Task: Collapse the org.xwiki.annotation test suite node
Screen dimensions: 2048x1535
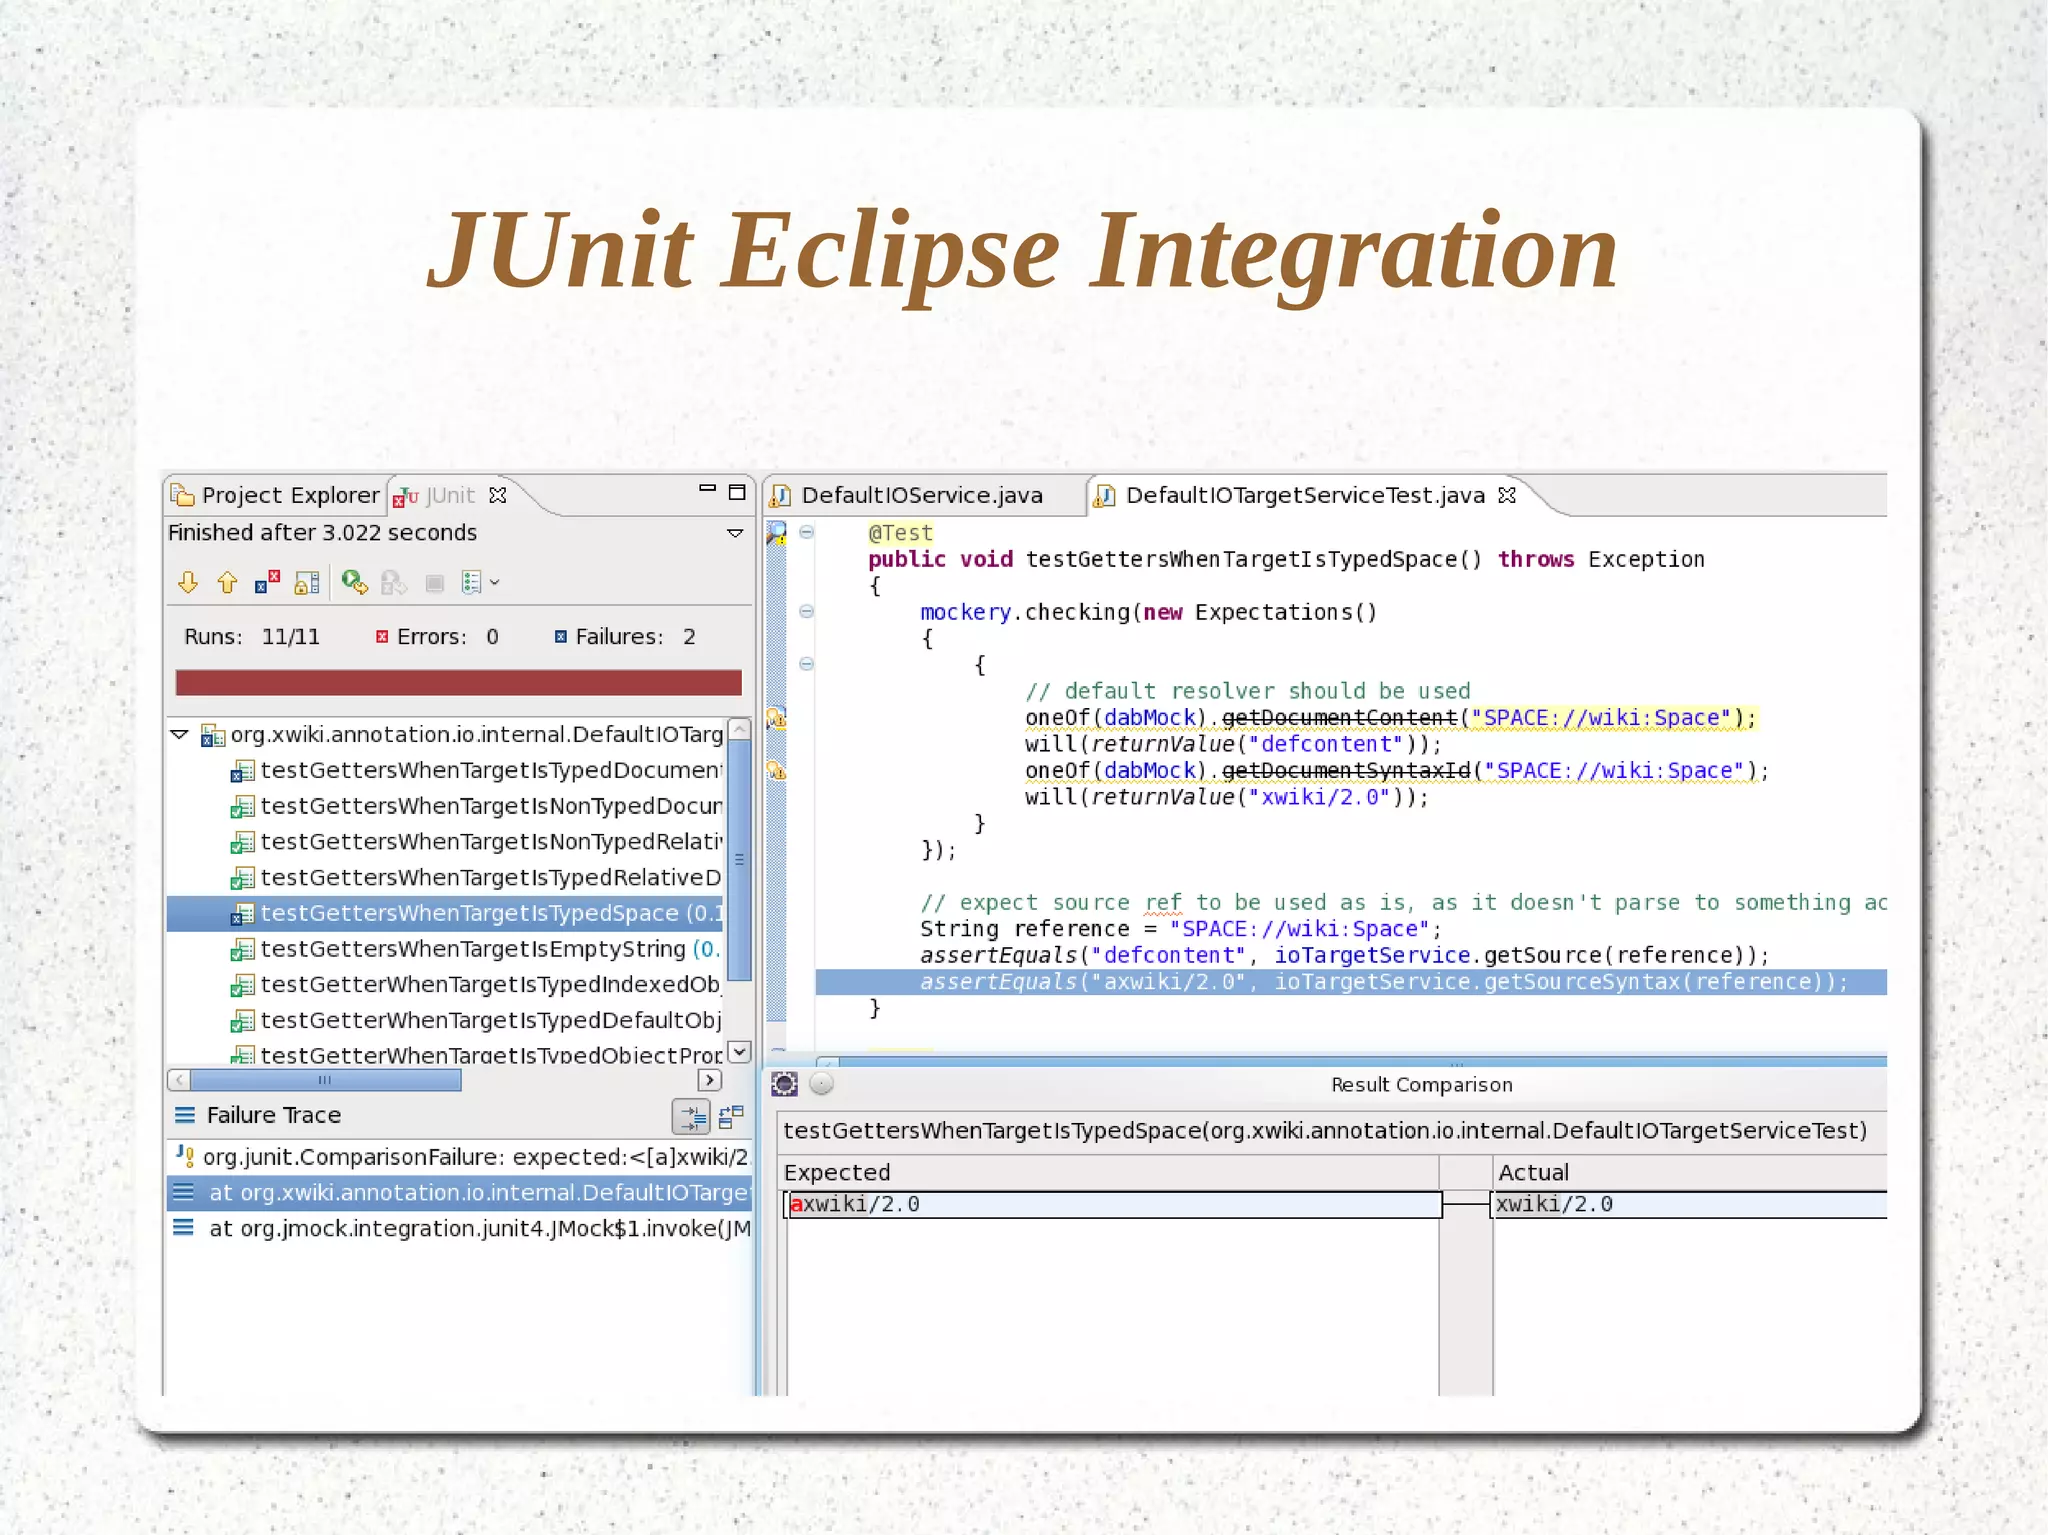Action: [x=180, y=735]
